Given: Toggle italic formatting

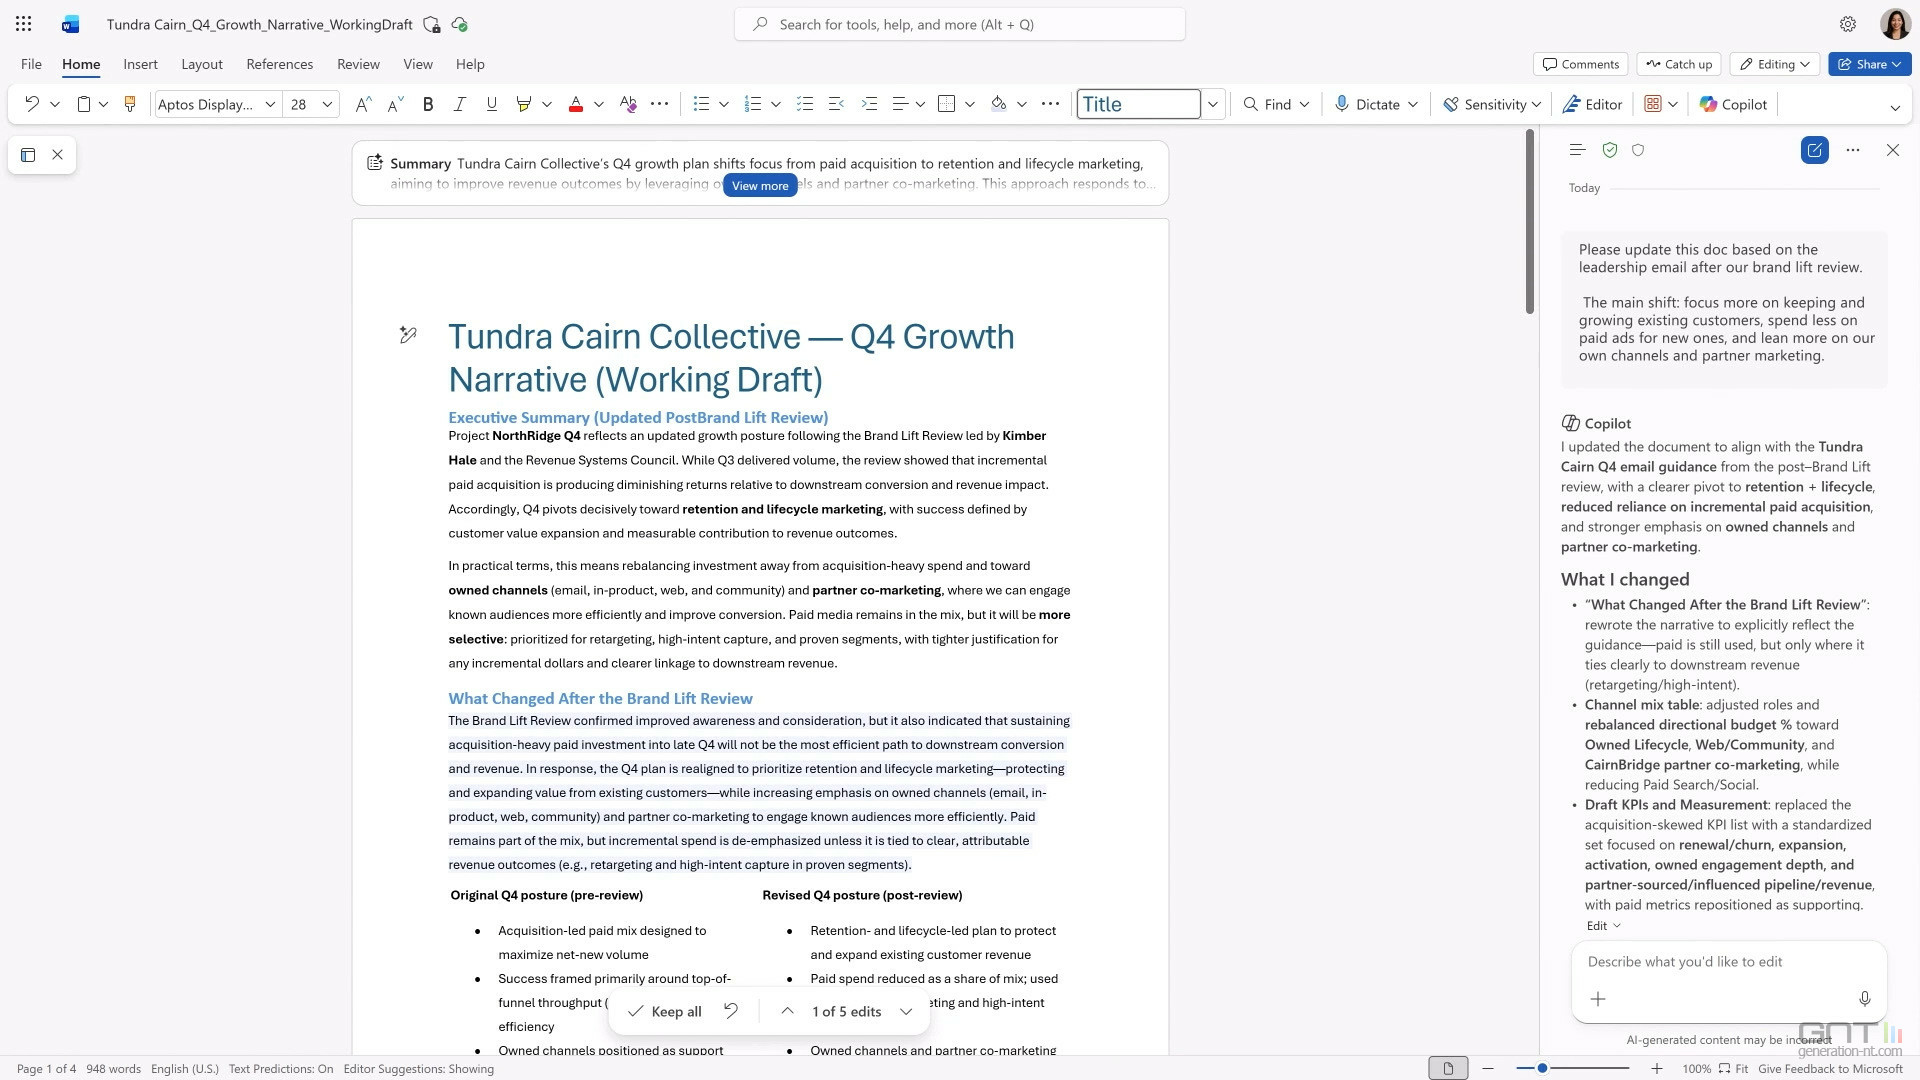Looking at the screenshot, I should 459,104.
